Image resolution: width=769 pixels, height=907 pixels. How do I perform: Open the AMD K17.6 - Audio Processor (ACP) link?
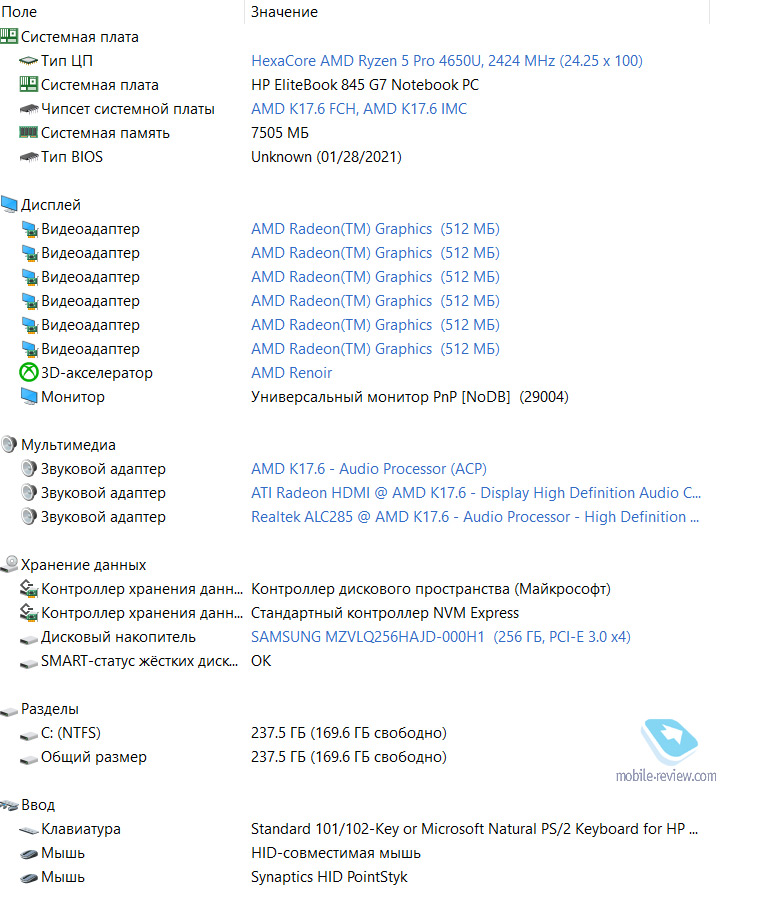[369, 469]
